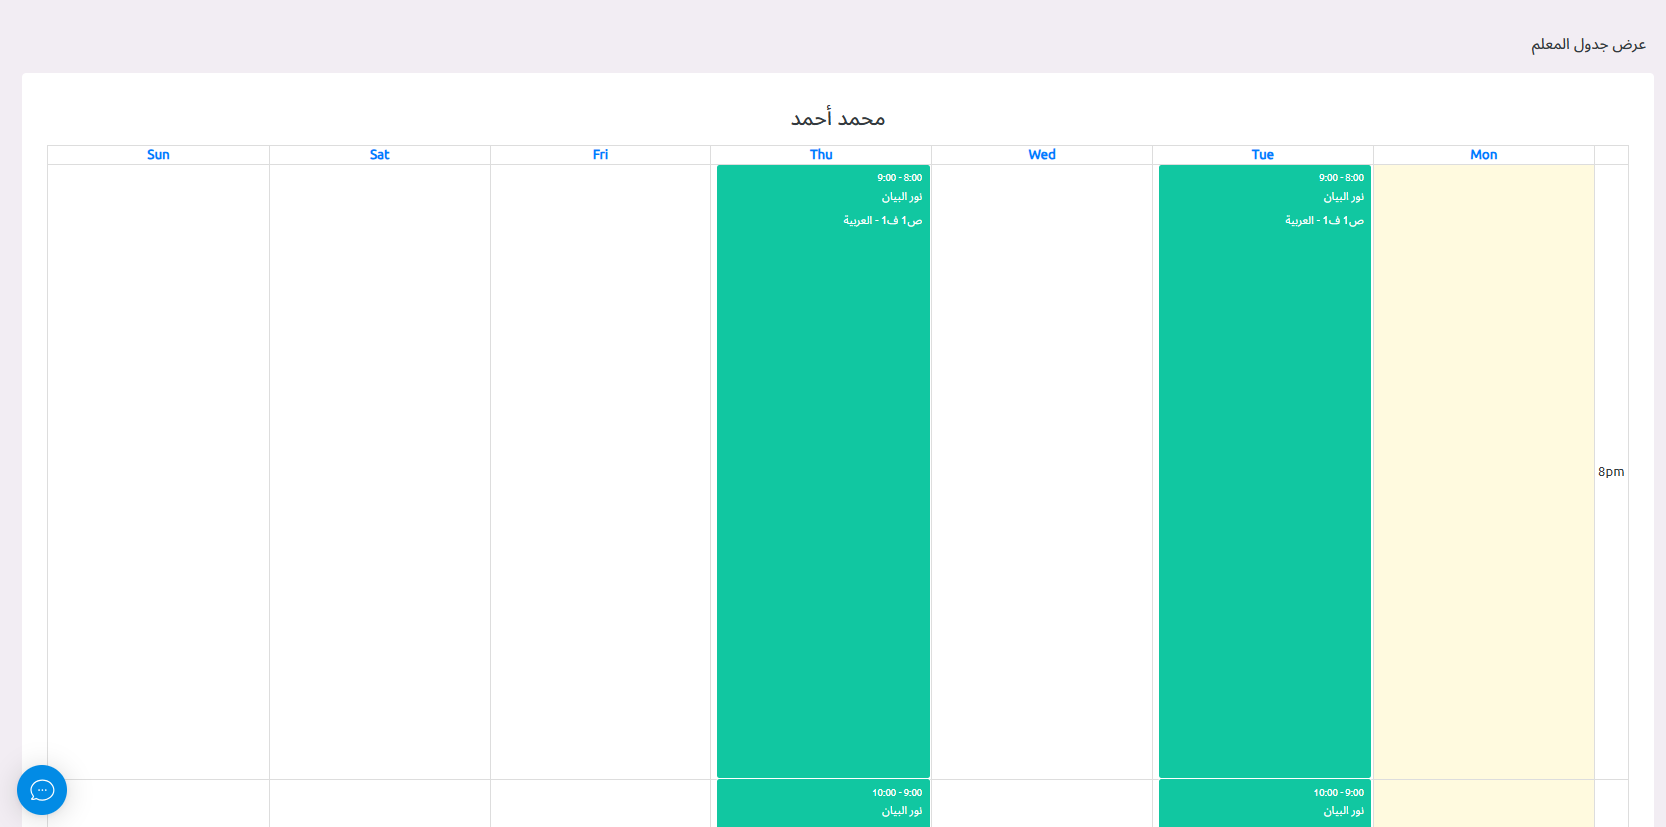The image size is (1666, 827).
Task: Select the Thu column header
Action: pyautogui.click(x=821, y=155)
